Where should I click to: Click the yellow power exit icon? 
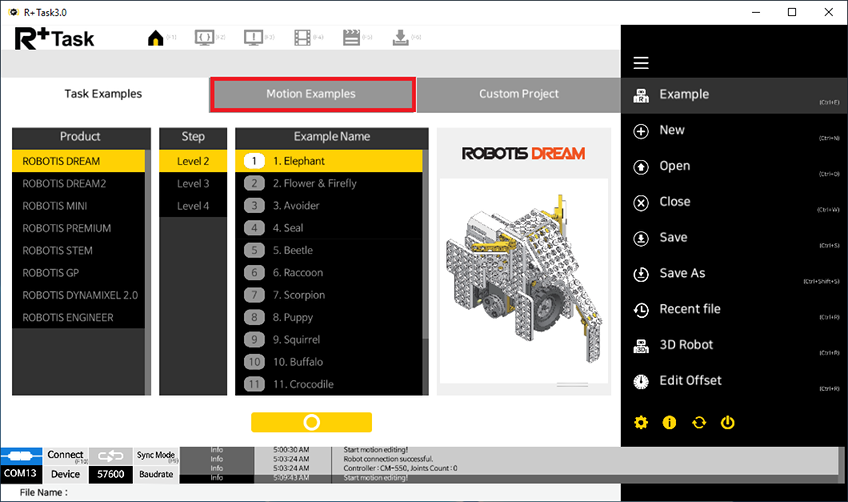click(x=728, y=422)
